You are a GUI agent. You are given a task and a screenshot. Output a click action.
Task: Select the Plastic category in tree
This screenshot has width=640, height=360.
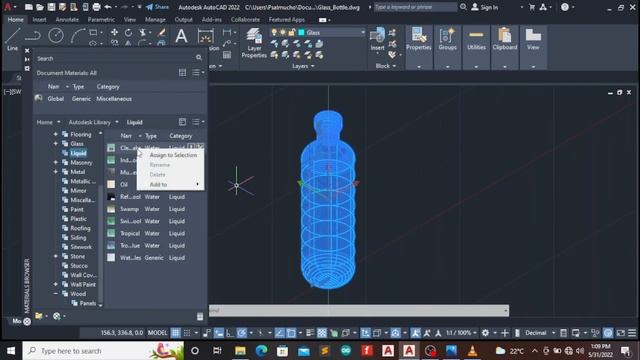pos(78,219)
